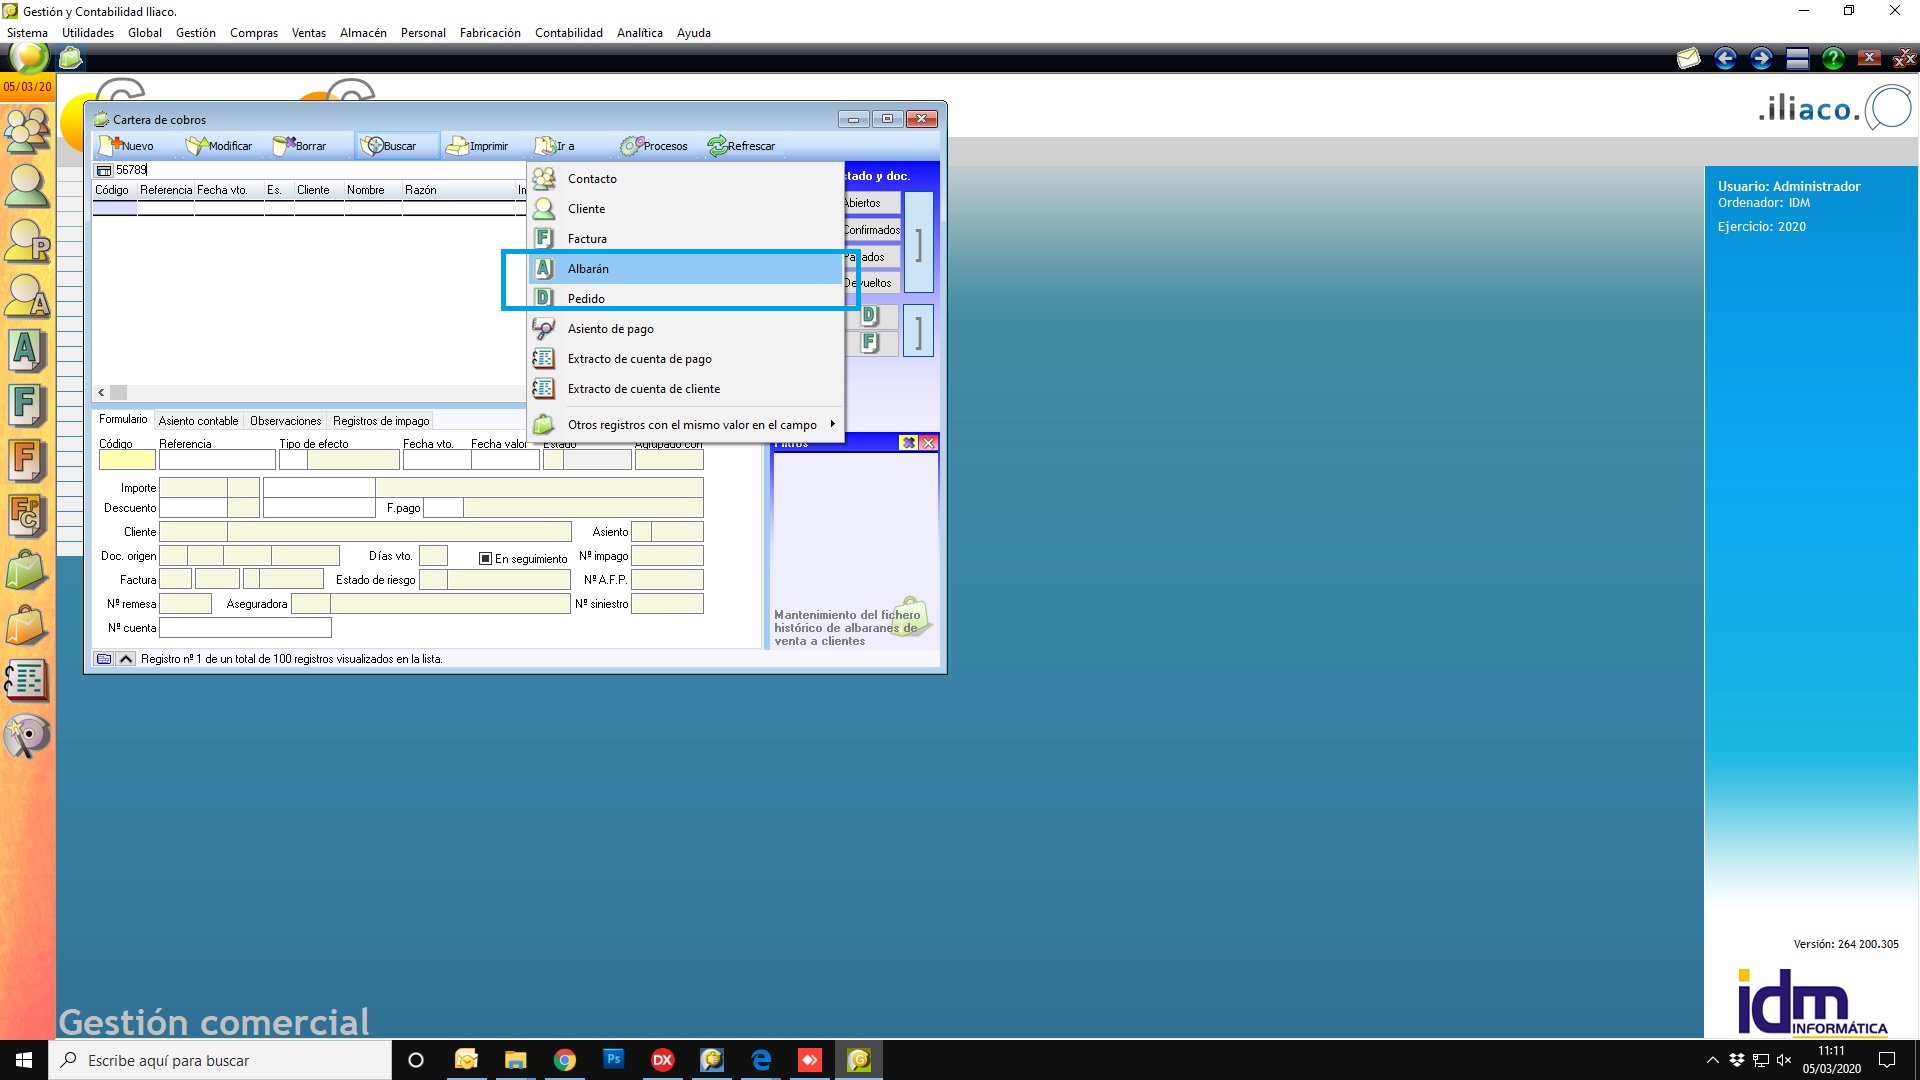Open the single client icon in sidebar
Screen dimensions: 1920x1080
[27, 185]
